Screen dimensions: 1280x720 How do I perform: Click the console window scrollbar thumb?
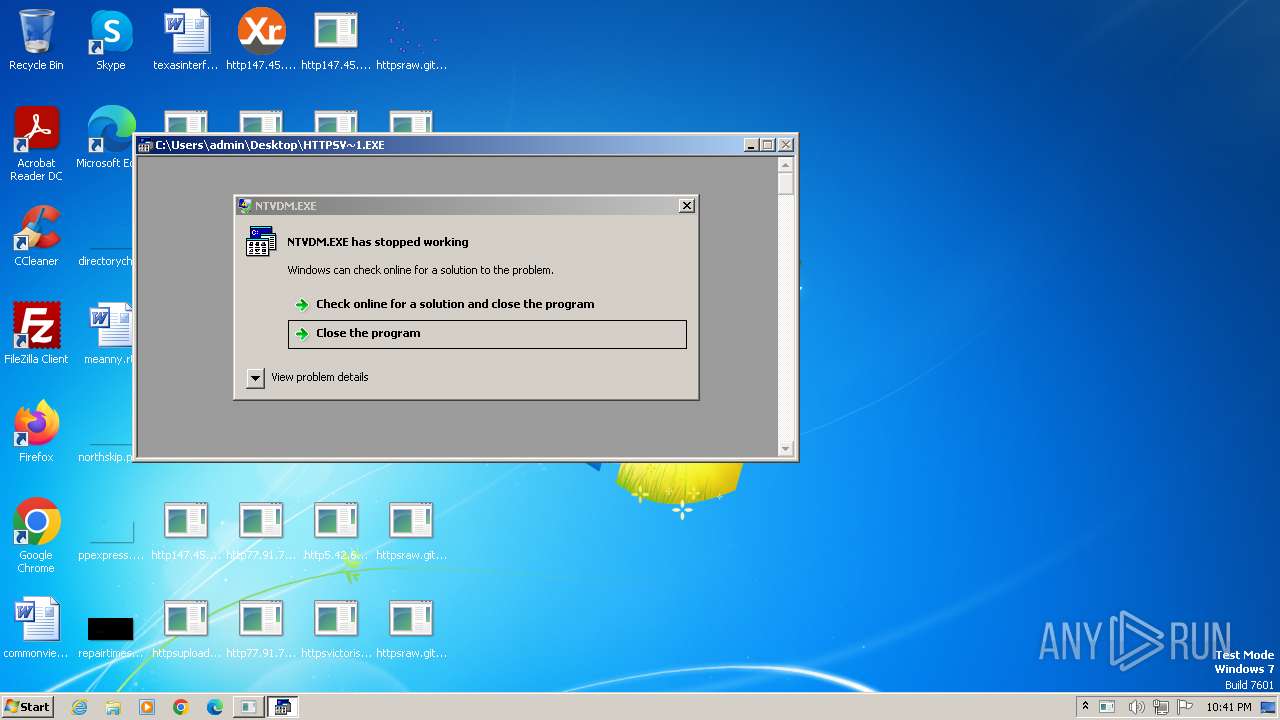tap(785, 184)
